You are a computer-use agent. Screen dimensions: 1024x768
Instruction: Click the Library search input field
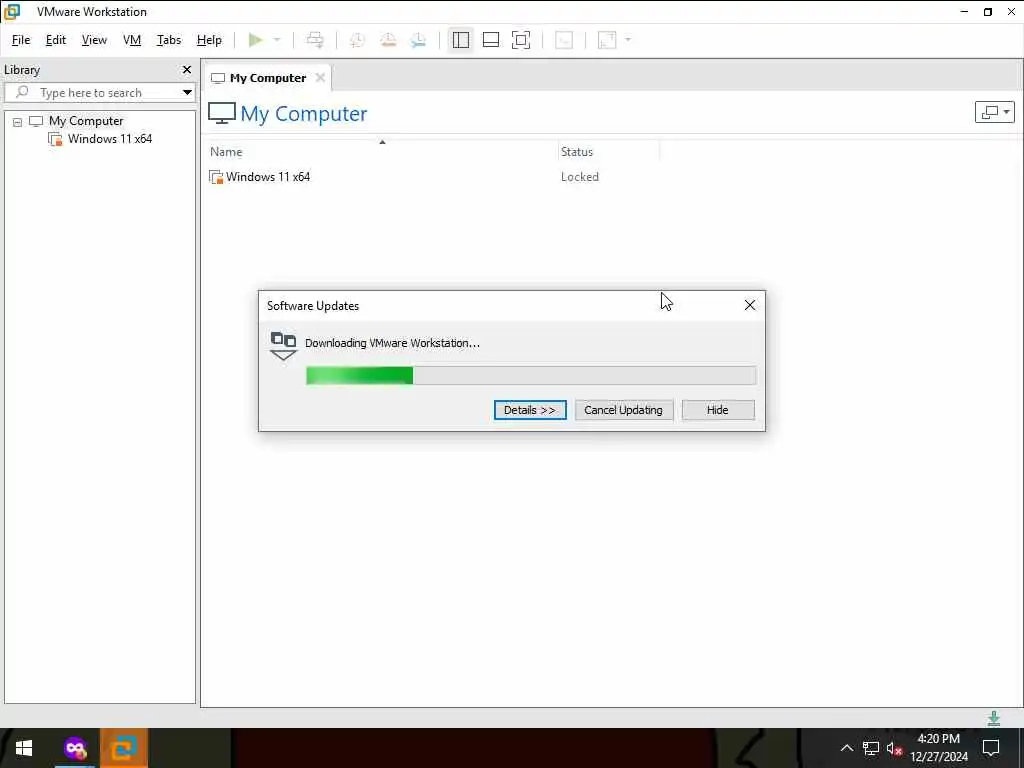[98, 92]
